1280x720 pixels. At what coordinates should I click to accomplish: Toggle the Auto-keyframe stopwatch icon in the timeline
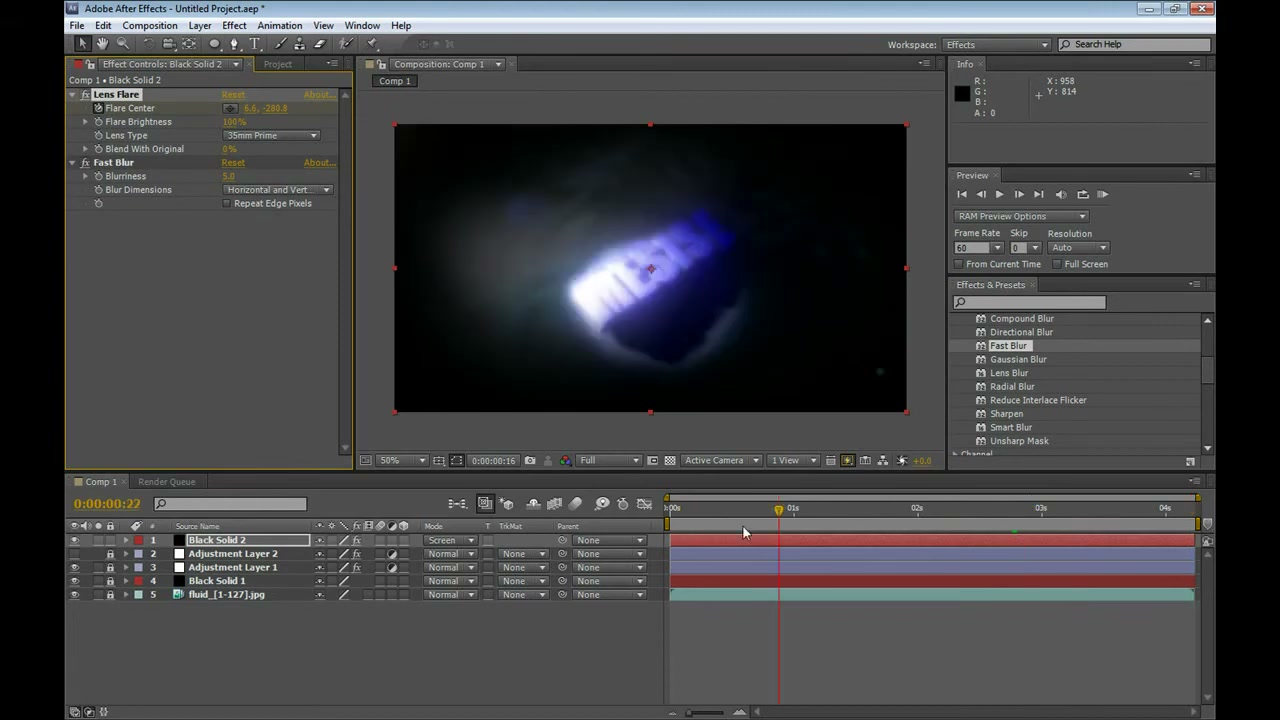(623, 504)
